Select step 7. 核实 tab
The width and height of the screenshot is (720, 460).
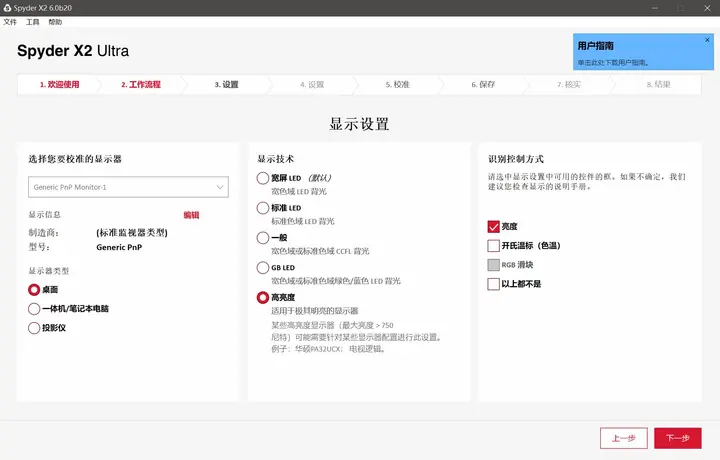569,84
